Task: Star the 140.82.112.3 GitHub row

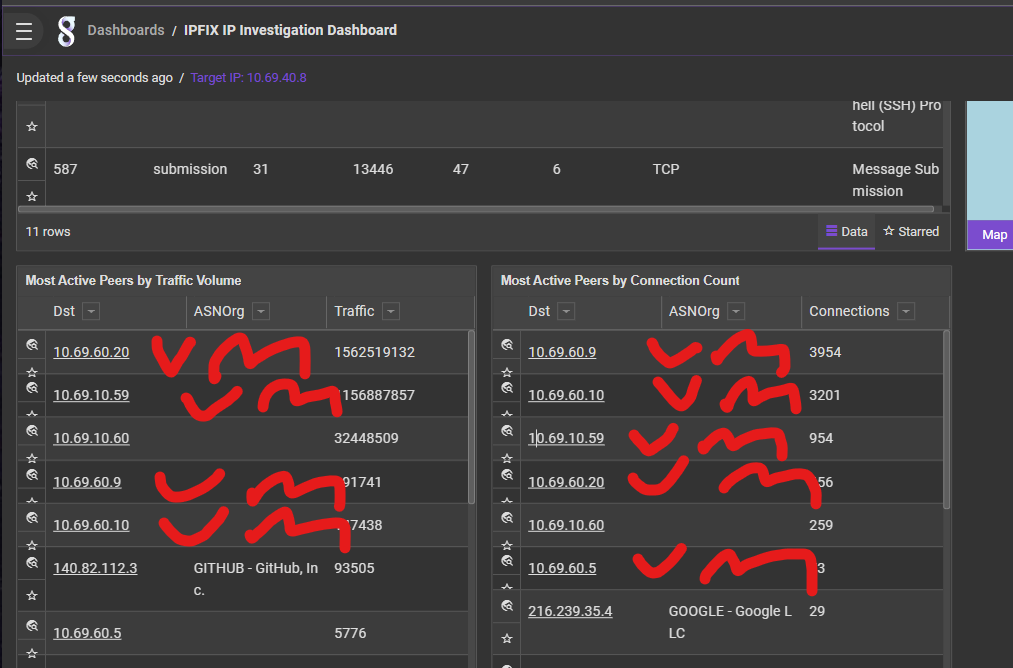Action: click(32, 595)
